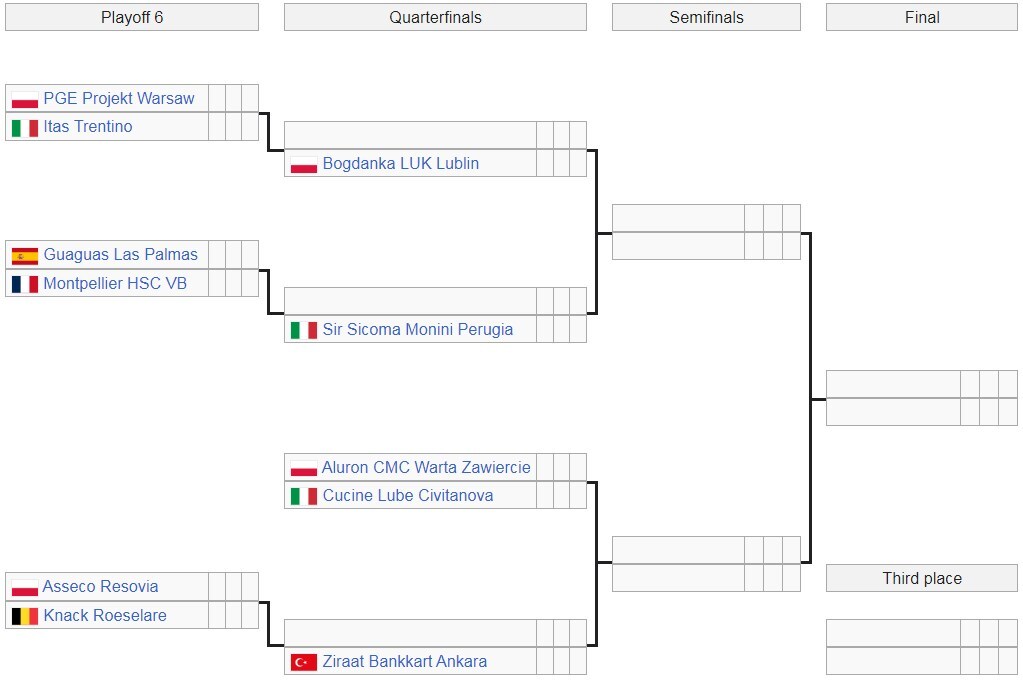Click the Belgium flag beside Knack Roeselare
This screenshot has height=680, width=1023.
click(x=25, y=616)
